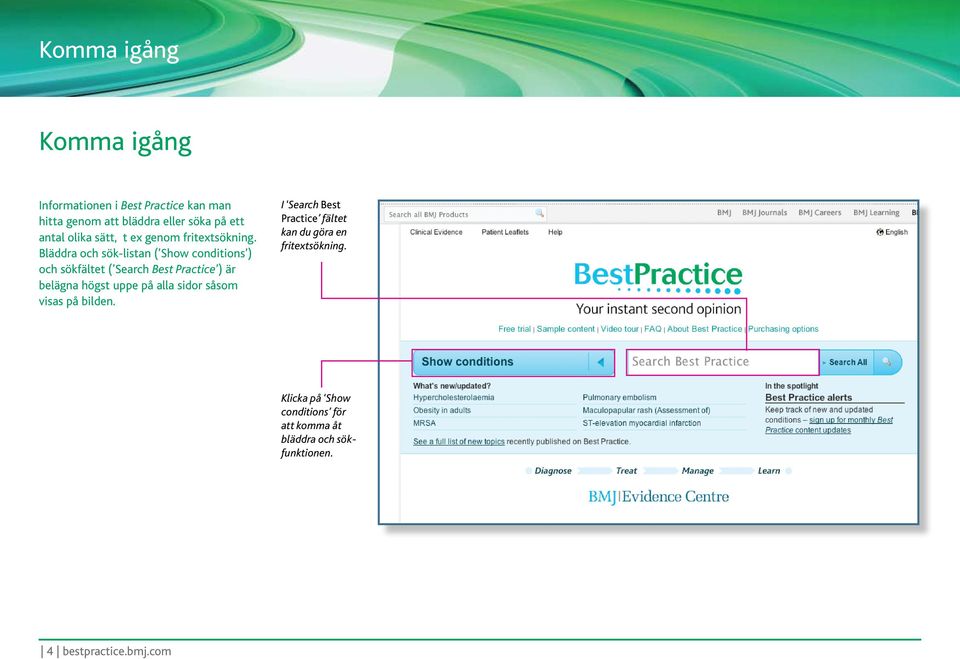The height and width of the screenshot is (659, 960).
Task: Click the Search Best Practice field
Action: (x=722, y=362)
